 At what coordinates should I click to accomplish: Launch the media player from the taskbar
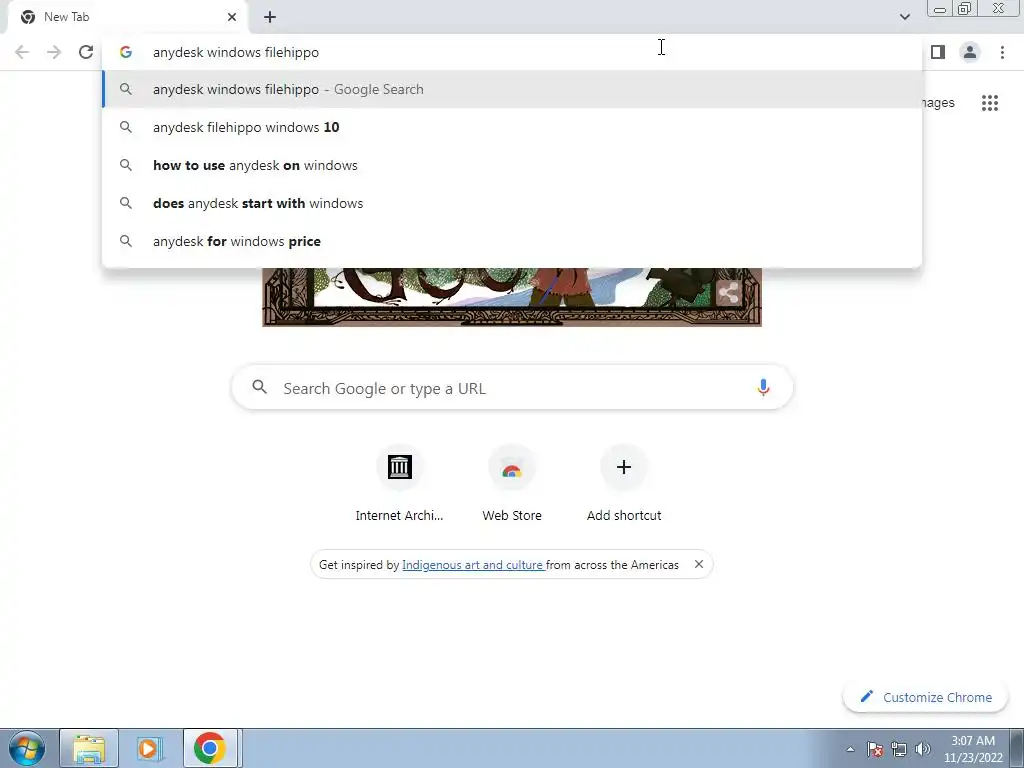(x=149, y=749)
